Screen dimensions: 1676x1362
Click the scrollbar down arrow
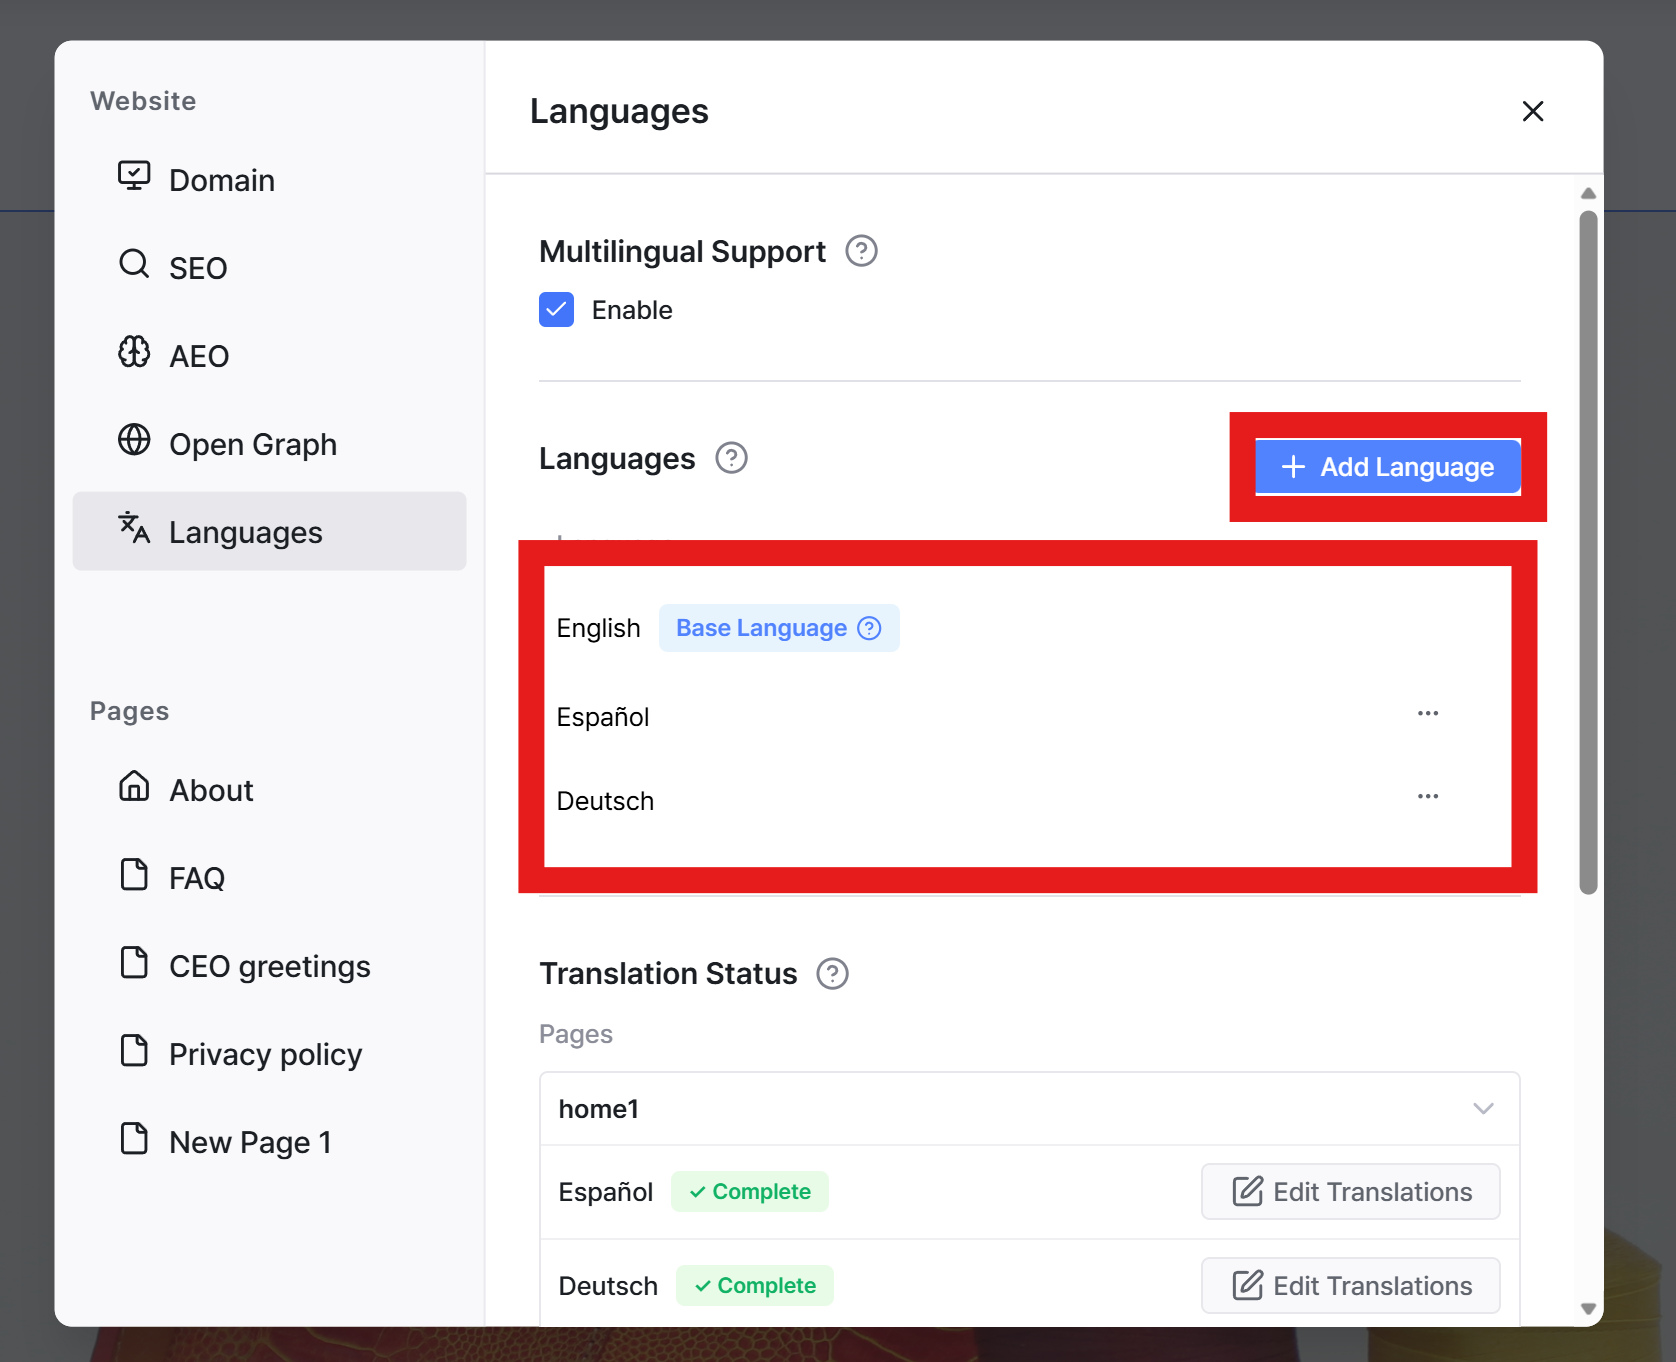point(1588,1308)
